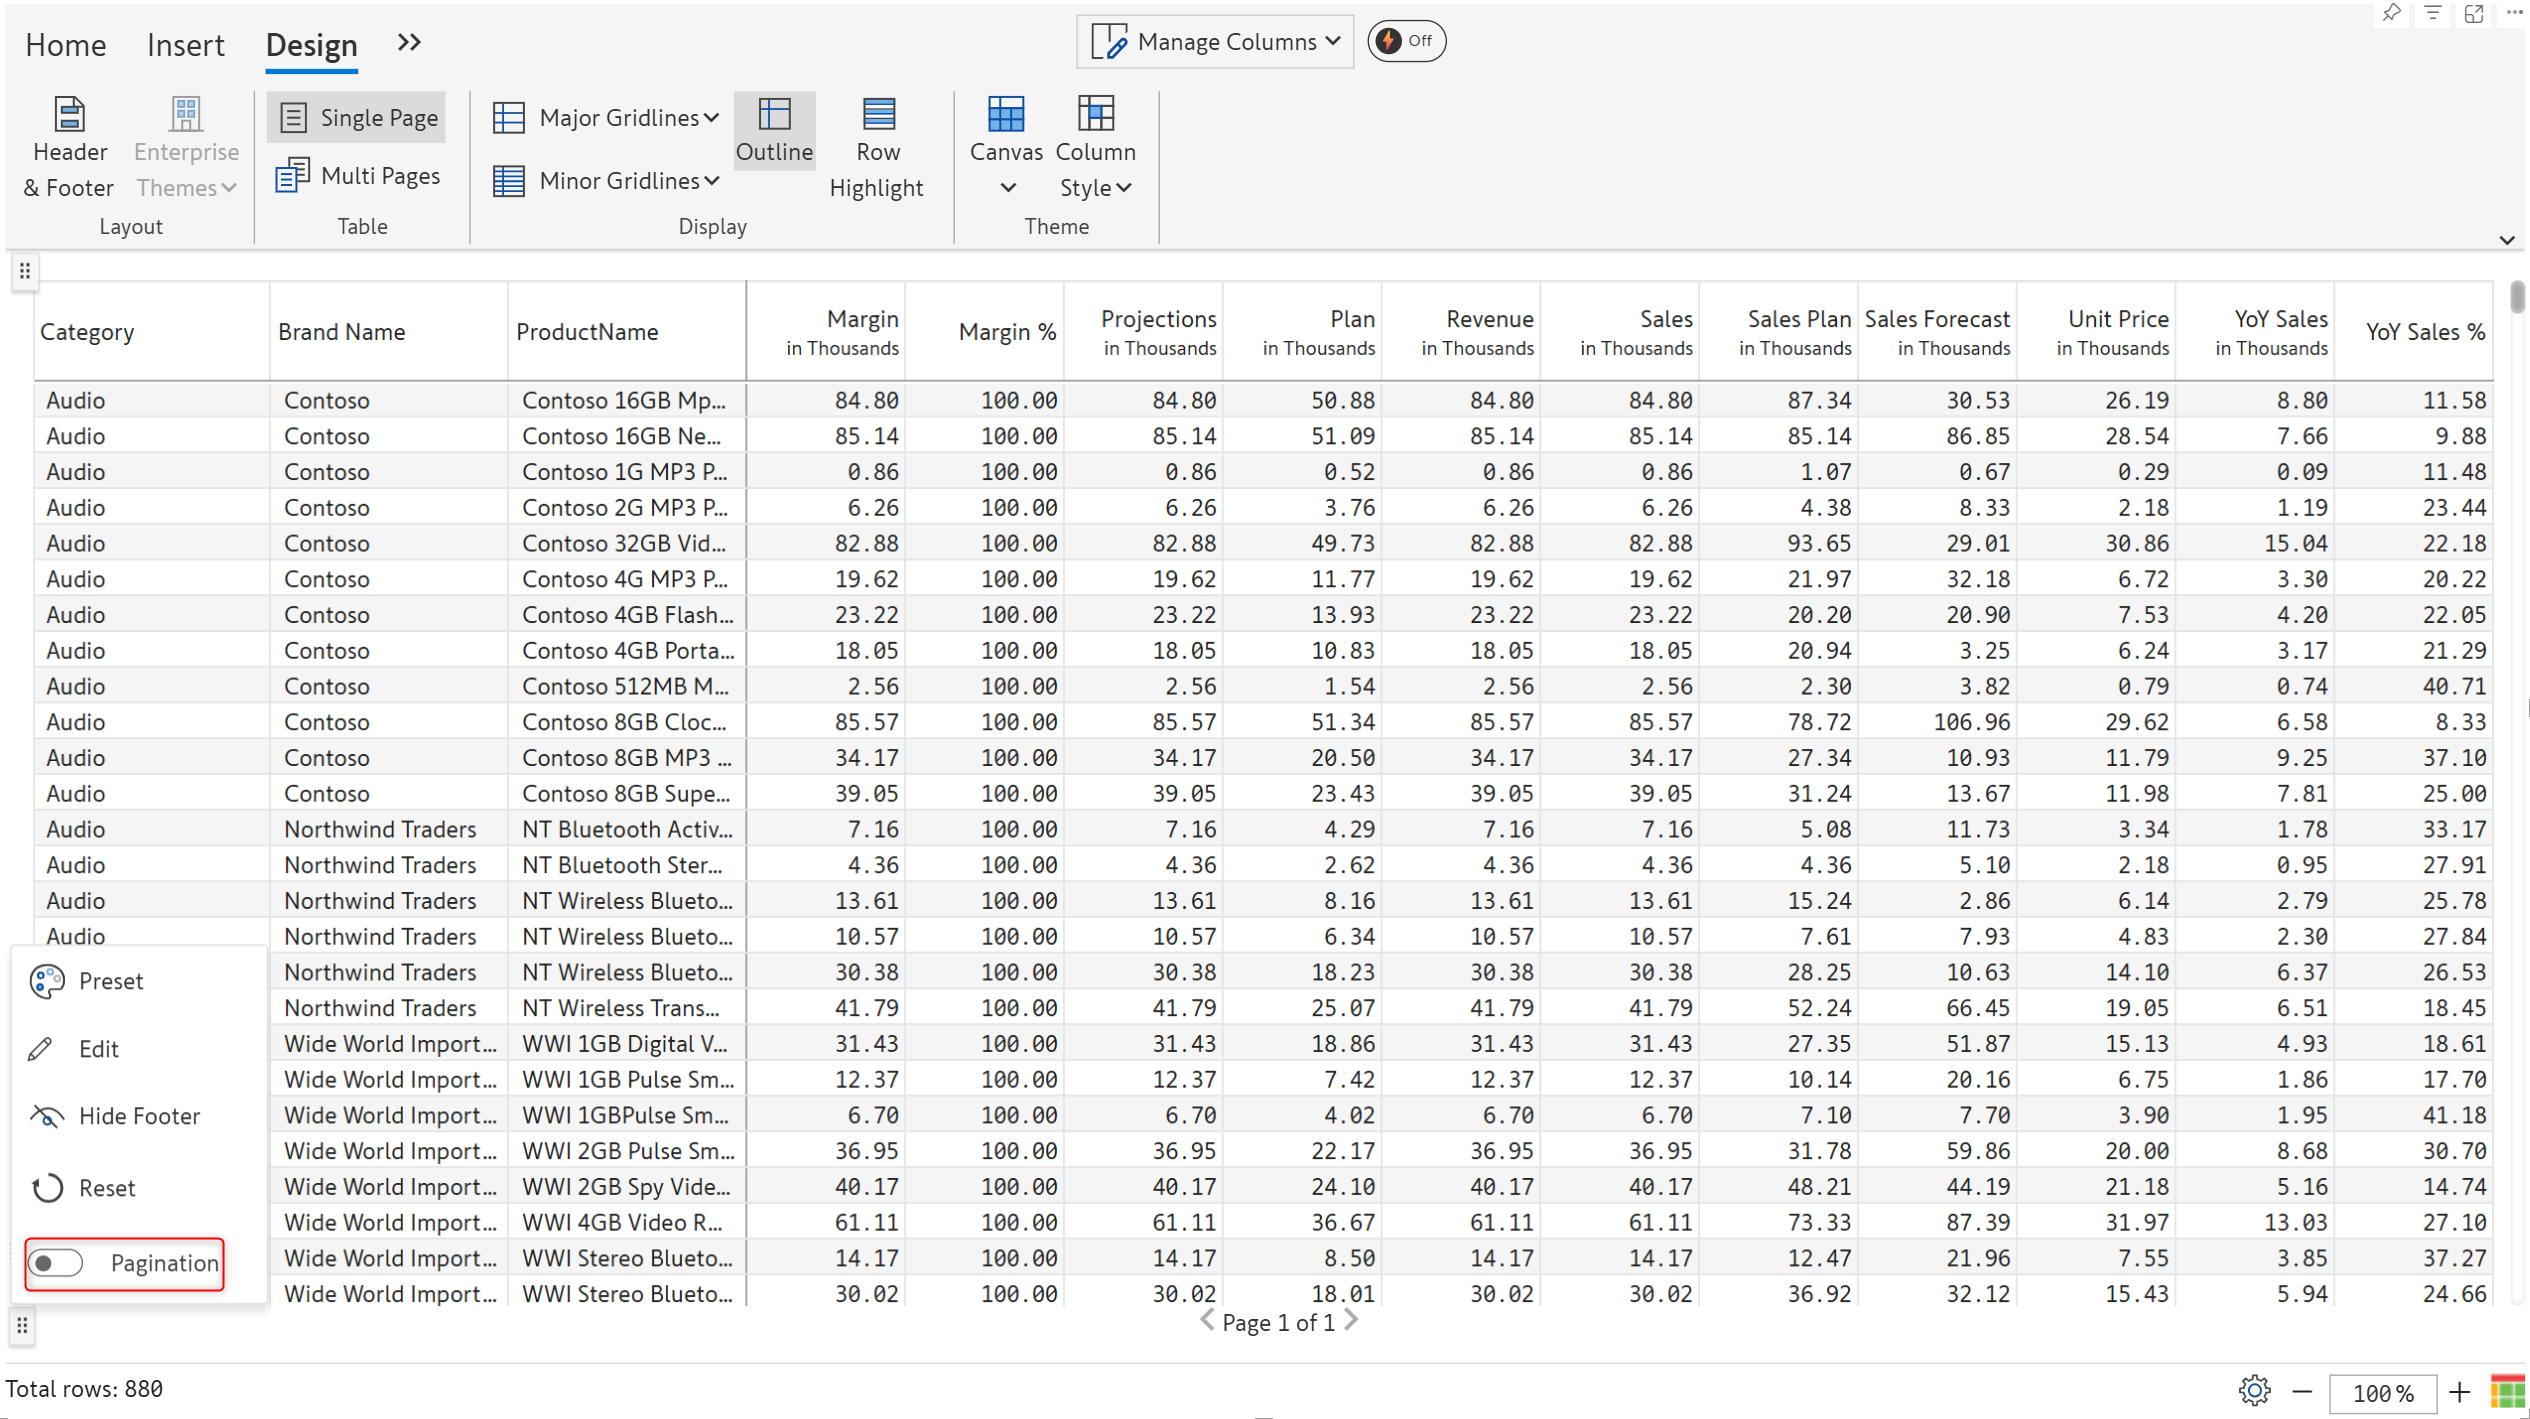Toggle the Pagination switch
The height and width of the screenshot is (1419, 2530).
[56, 1263]
